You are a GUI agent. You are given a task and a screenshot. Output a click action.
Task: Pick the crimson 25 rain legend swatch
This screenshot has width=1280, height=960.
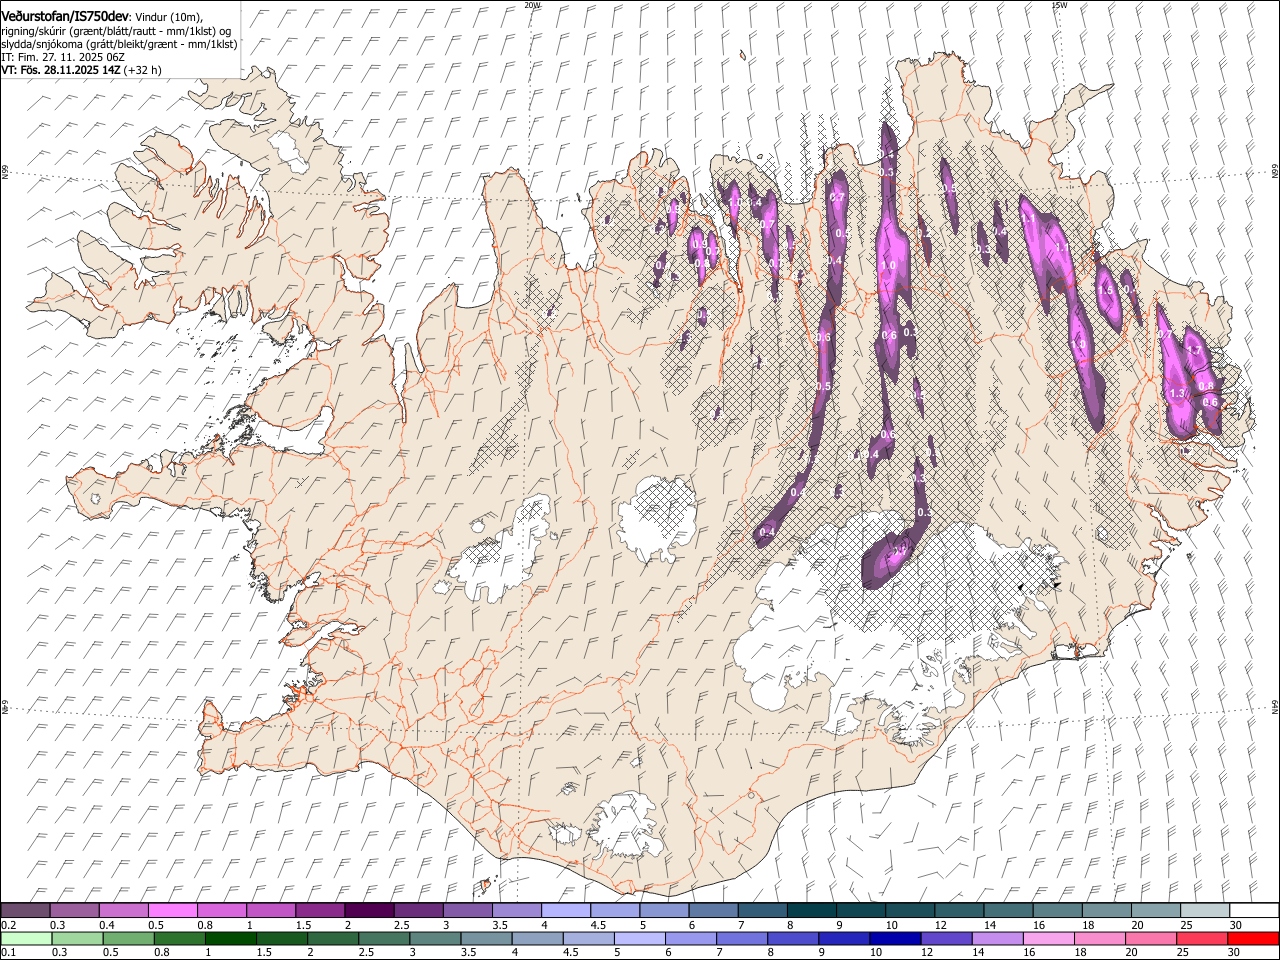pyautogui.click(x=1200, y=938)
